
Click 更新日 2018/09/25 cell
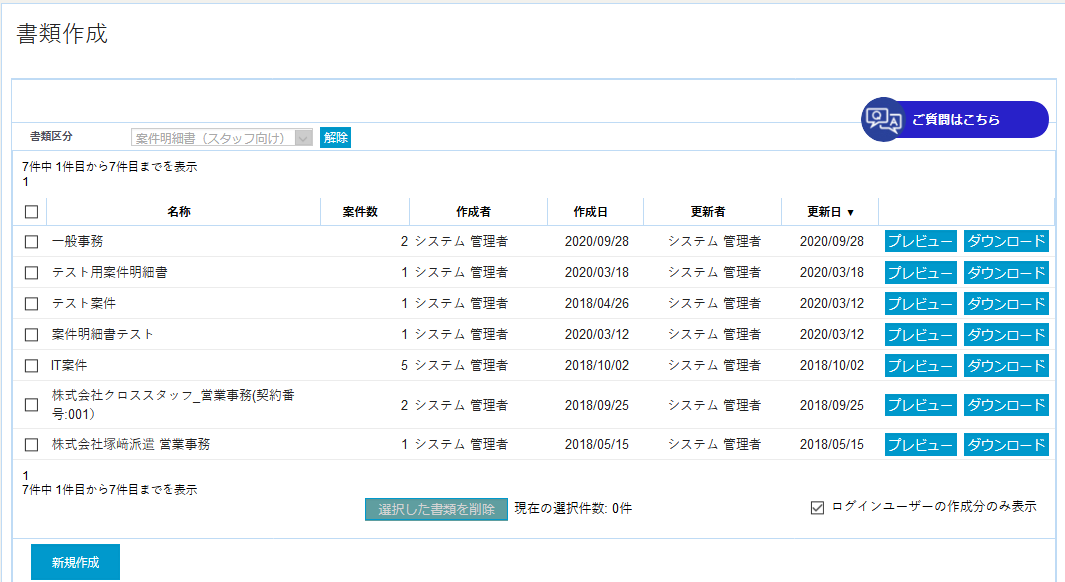[832, 405]
